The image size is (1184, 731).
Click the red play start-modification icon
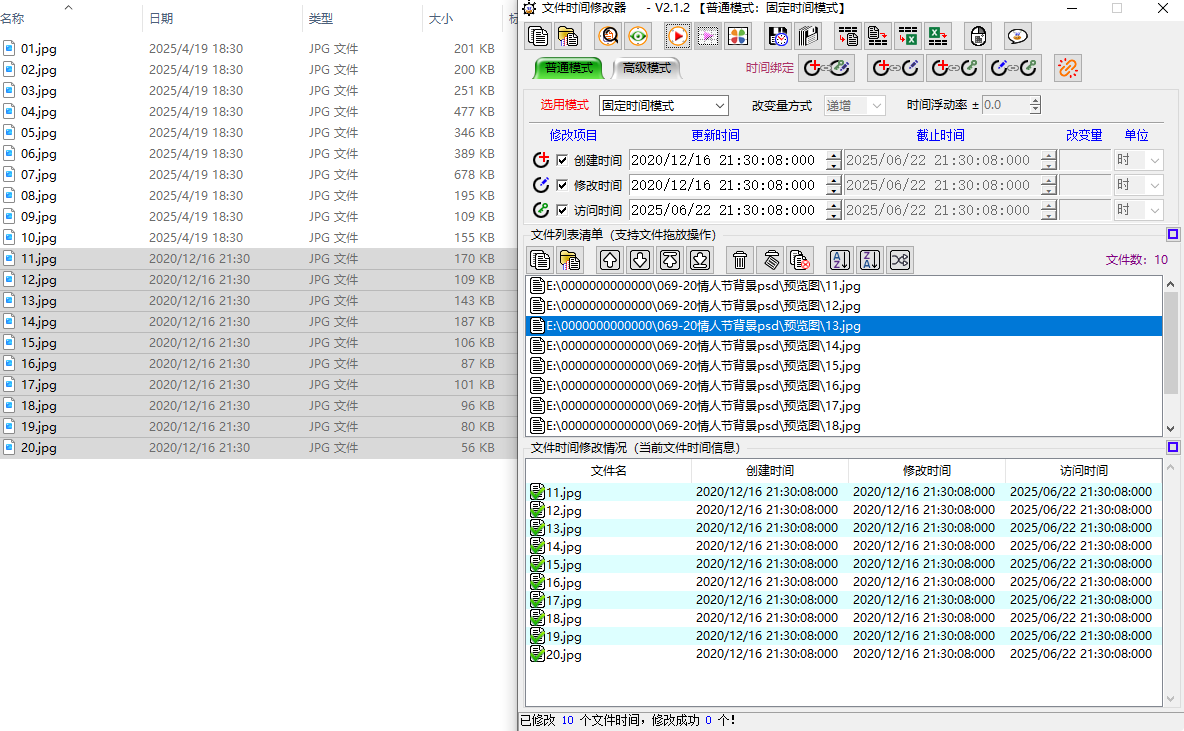(x=678, y=36)
